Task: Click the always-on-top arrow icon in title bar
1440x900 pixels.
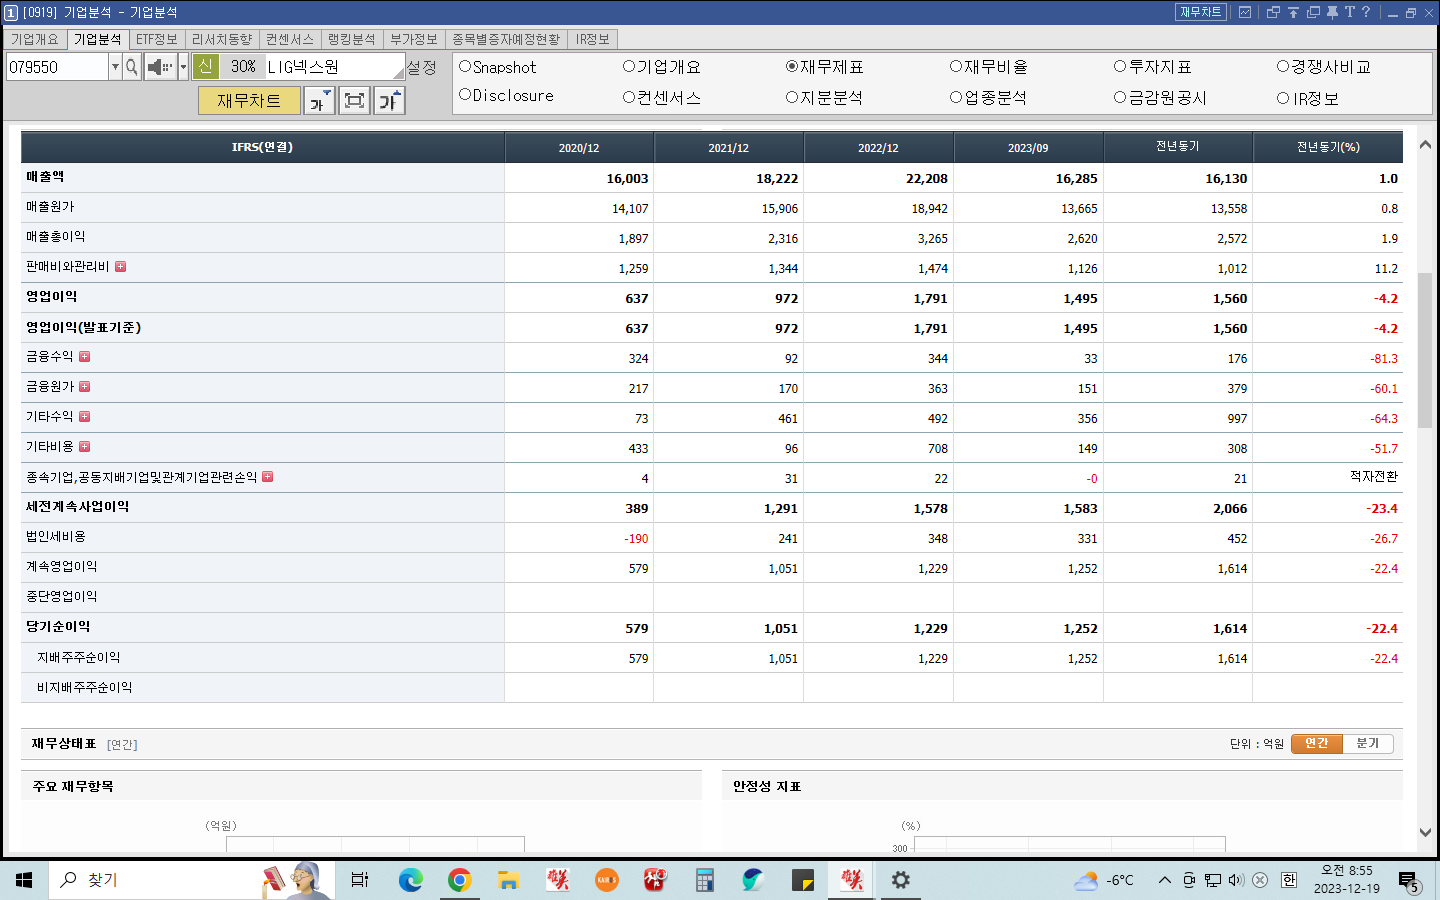Action: click(x=1293, y=12)
